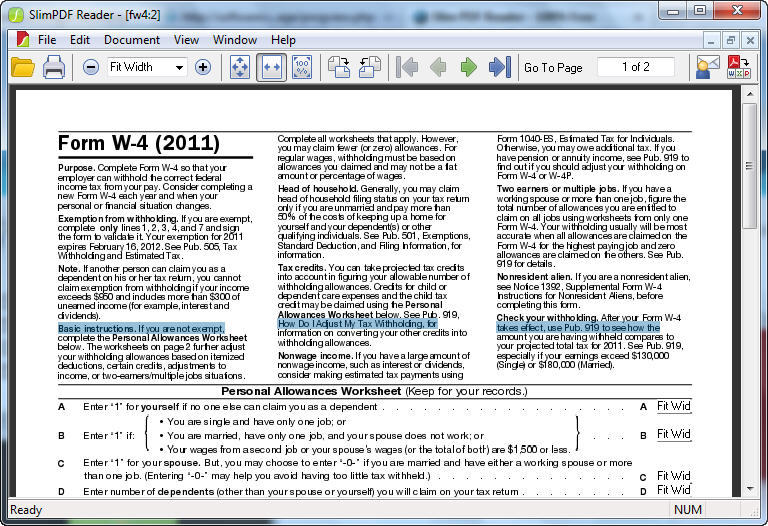This screenshot has width=768, height=526.
Task: Click the printer icon to print
Action: (x=54, y=67)
